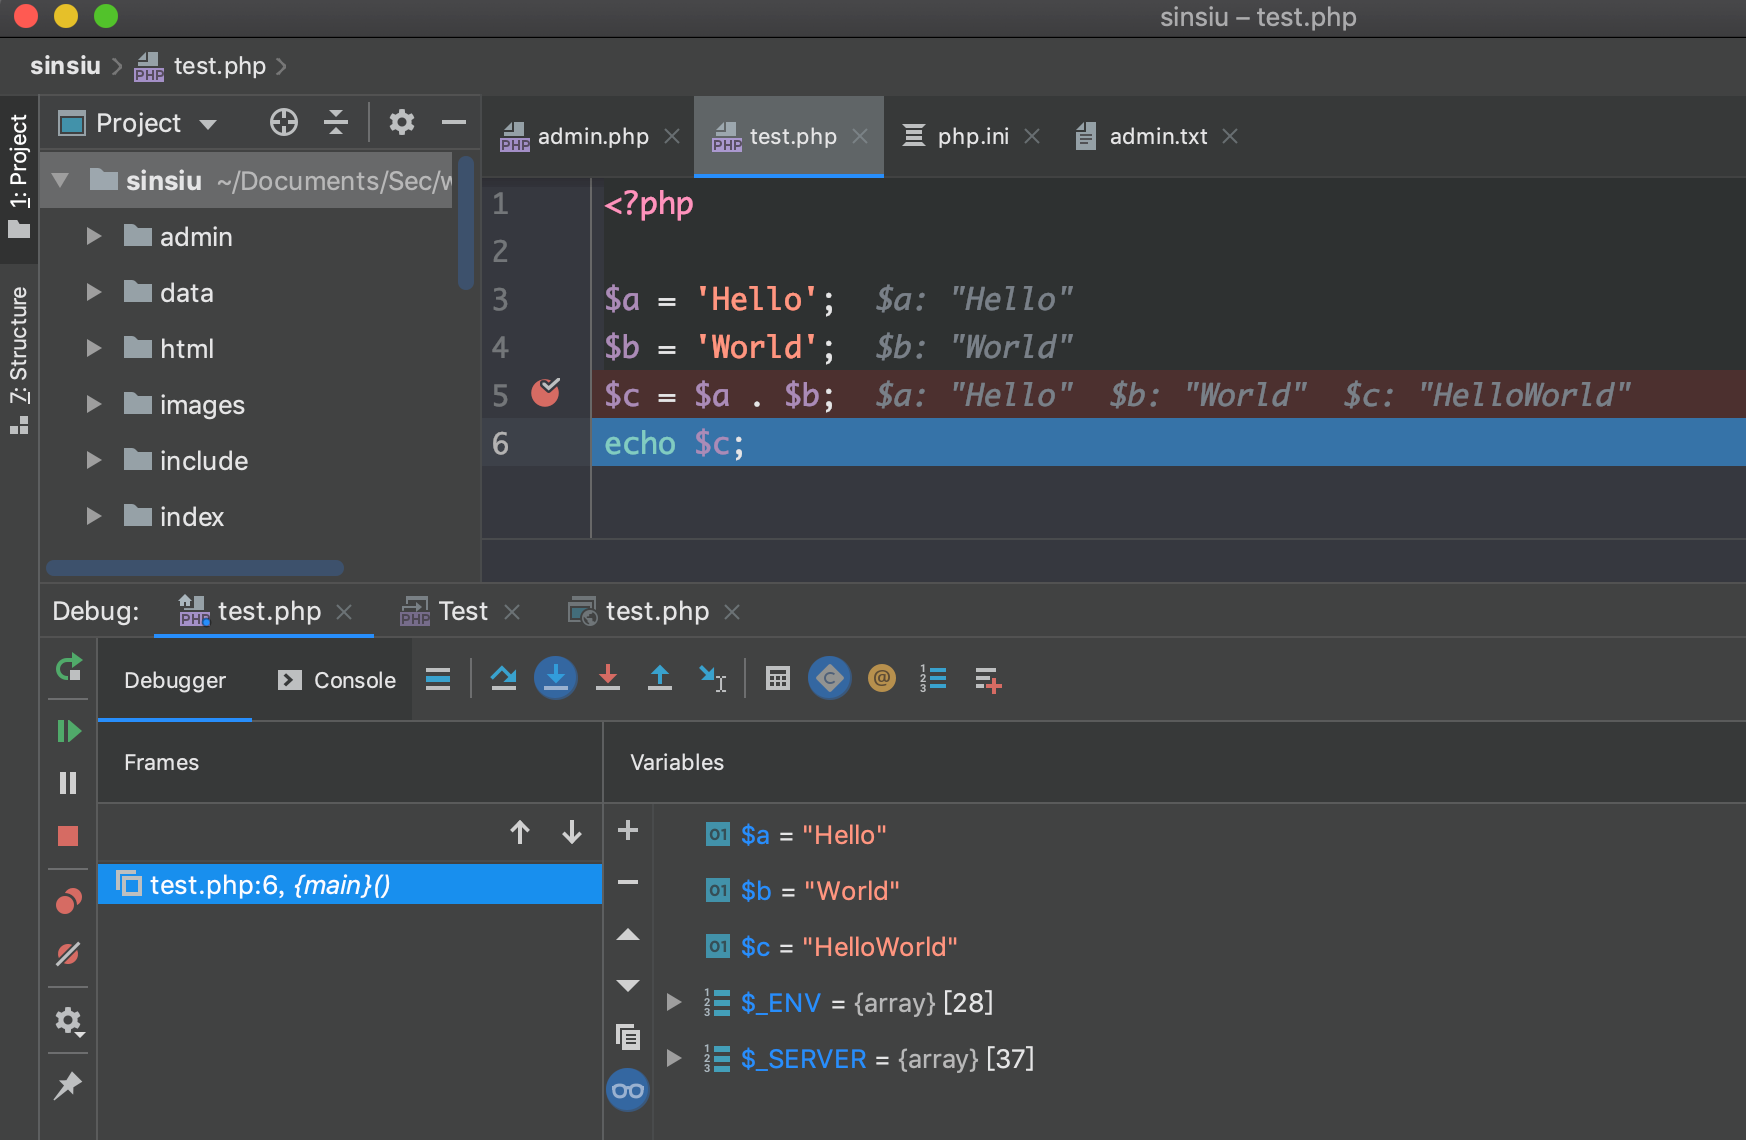Image resolution: width=1746 pixels, height=1140 pixels.
Task: Expand the data folder
Action: coord(94,292)
